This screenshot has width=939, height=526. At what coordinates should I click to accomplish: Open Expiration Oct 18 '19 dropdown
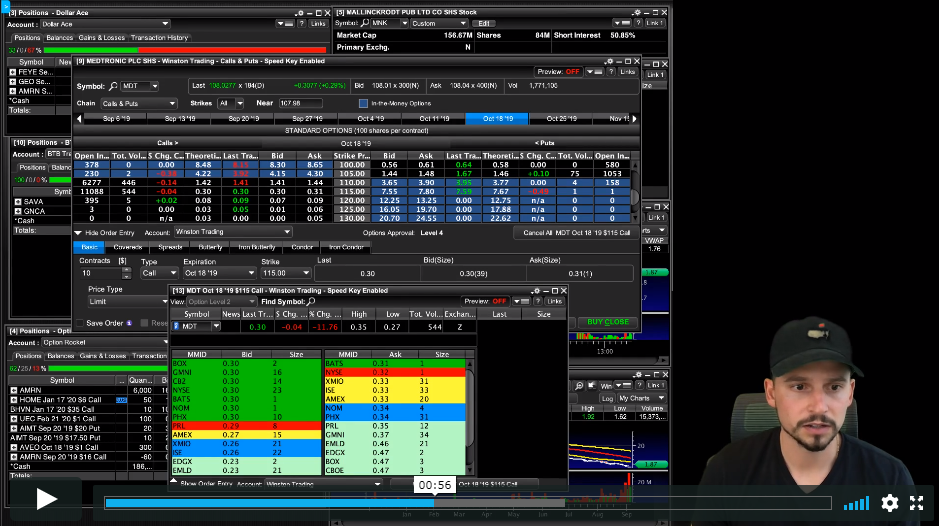(219, 273)
